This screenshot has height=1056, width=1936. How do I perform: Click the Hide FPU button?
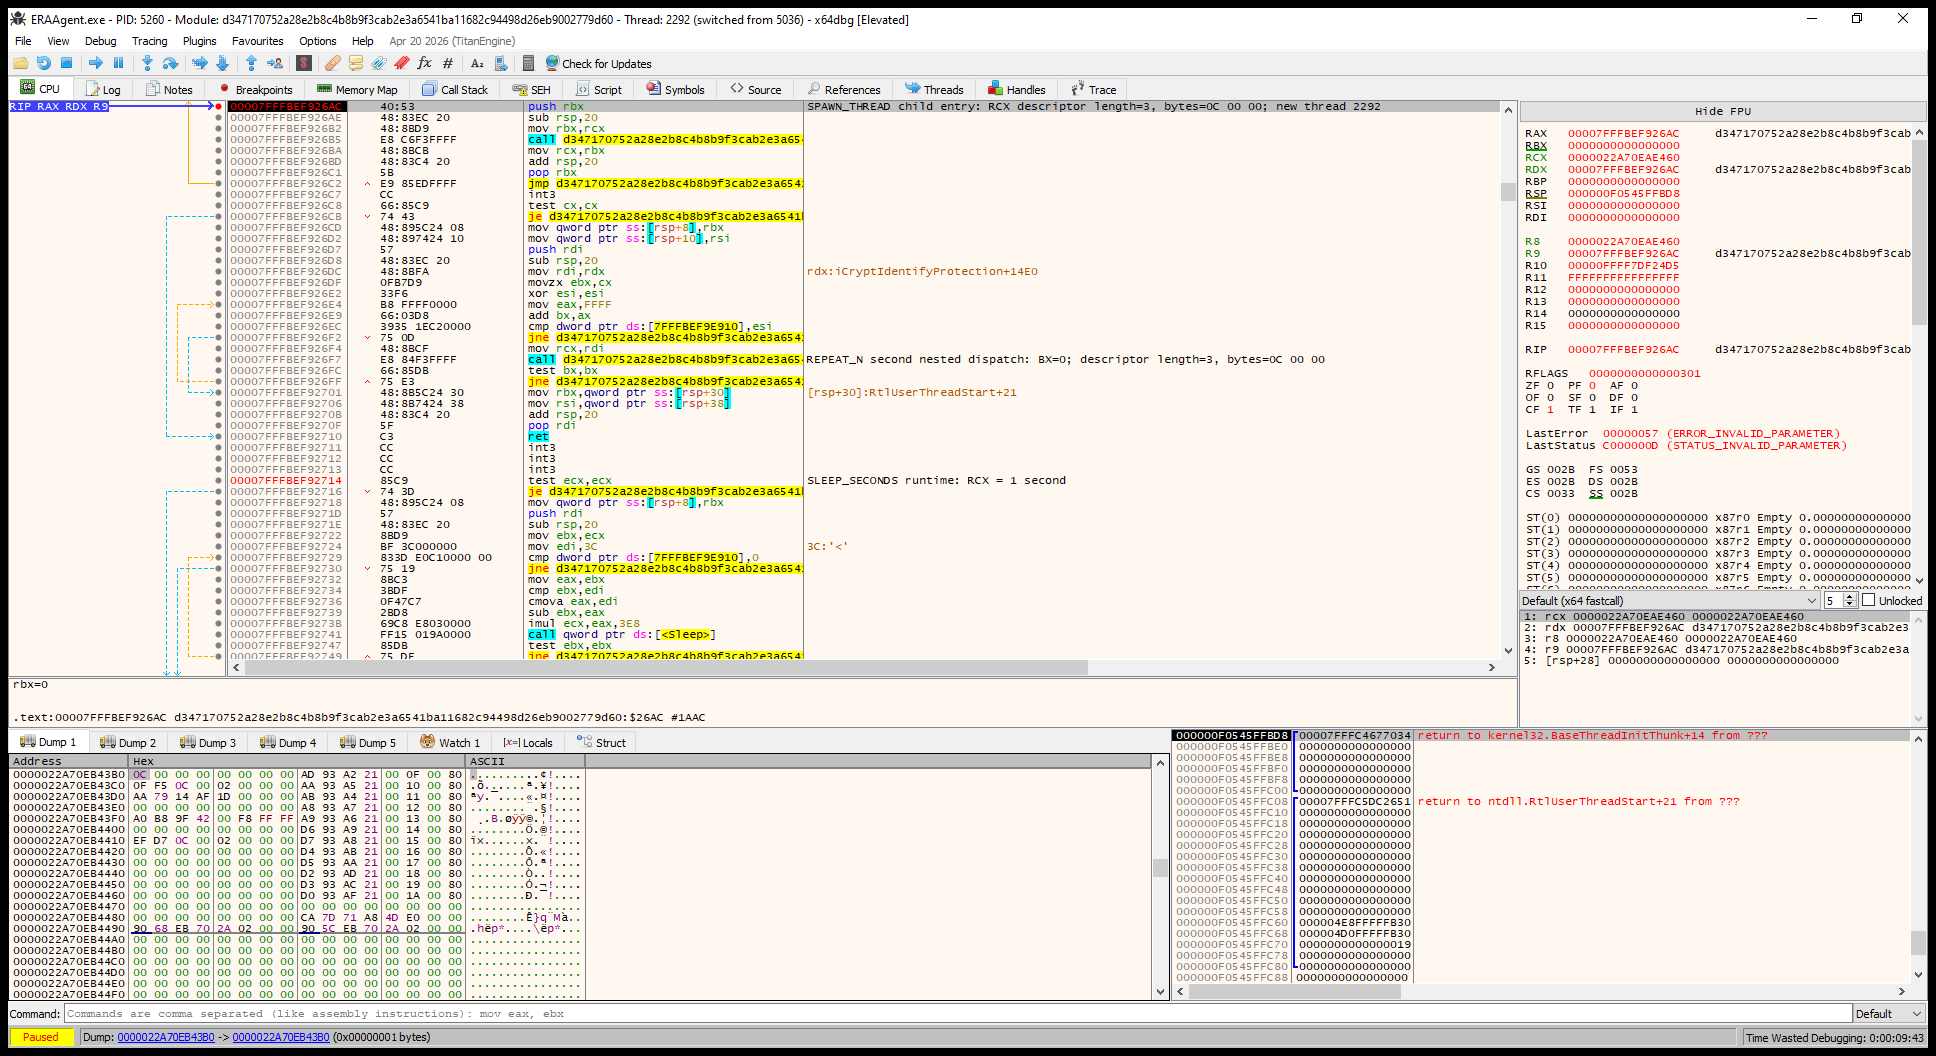[1723, 111]
